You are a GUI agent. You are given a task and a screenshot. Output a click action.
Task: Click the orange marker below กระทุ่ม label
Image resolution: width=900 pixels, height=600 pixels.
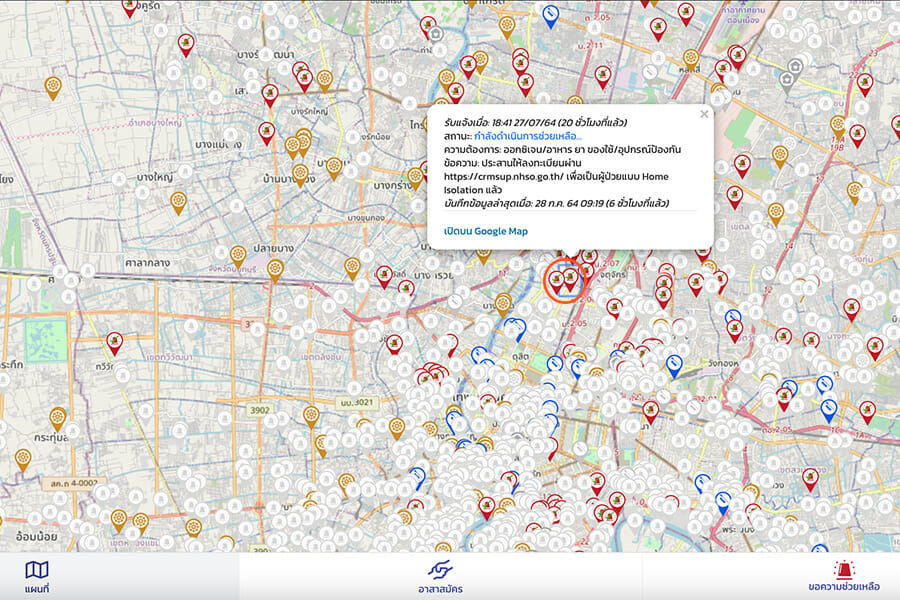pos(23,458)
